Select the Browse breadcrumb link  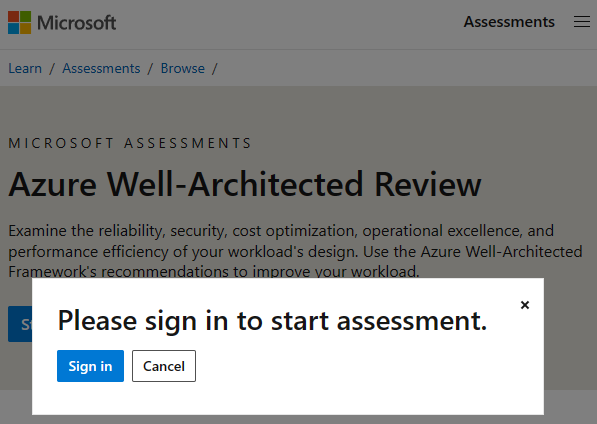pyautogui.click(x=183, y=69)
